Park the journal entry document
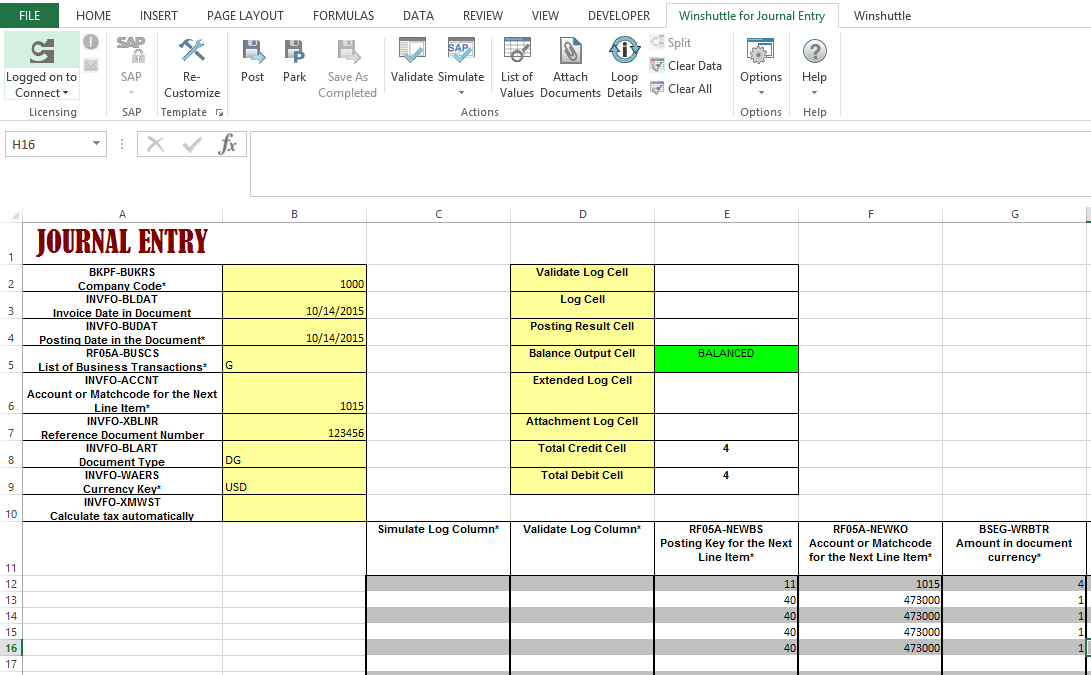 coord(294,60)
